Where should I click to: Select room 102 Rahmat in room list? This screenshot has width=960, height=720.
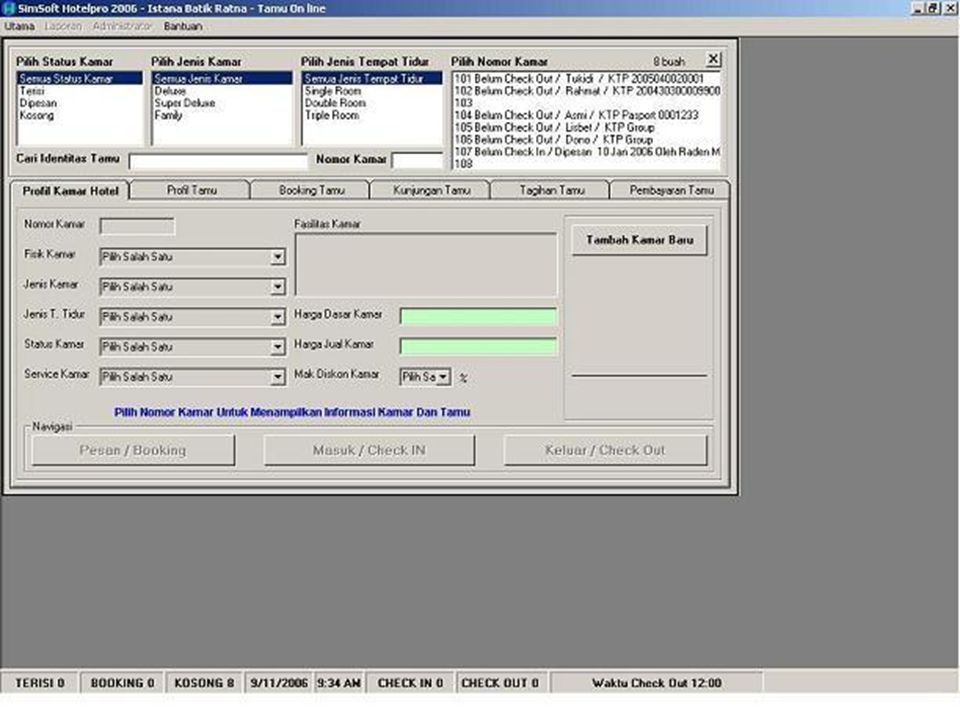point(587,91)
